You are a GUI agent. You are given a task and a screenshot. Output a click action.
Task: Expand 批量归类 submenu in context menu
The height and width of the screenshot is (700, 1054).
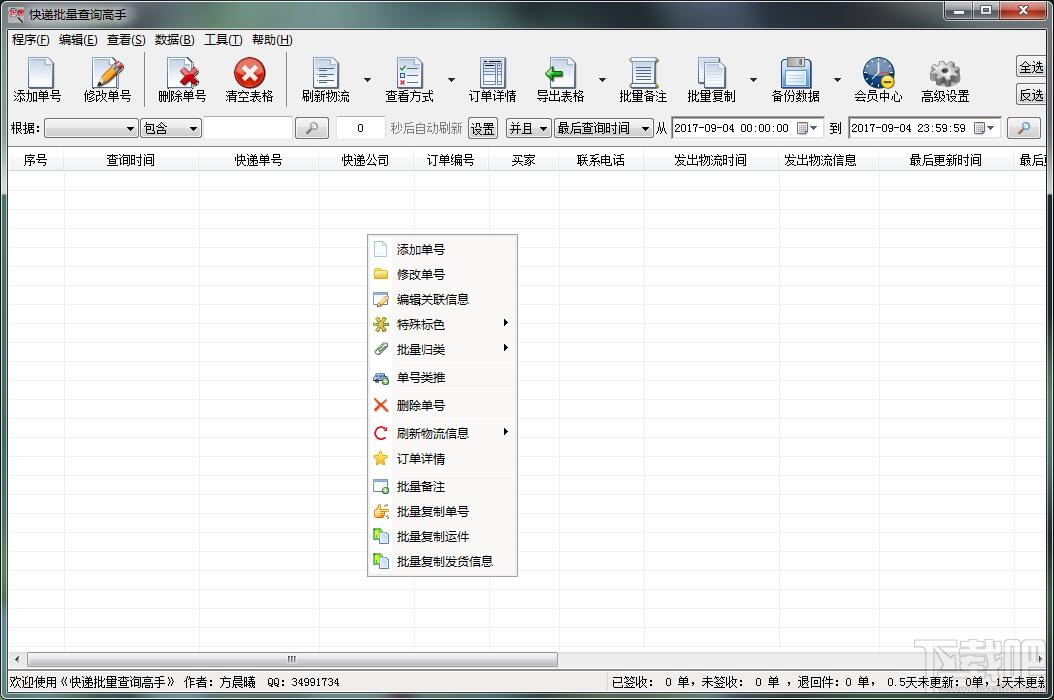coord(442,349)
